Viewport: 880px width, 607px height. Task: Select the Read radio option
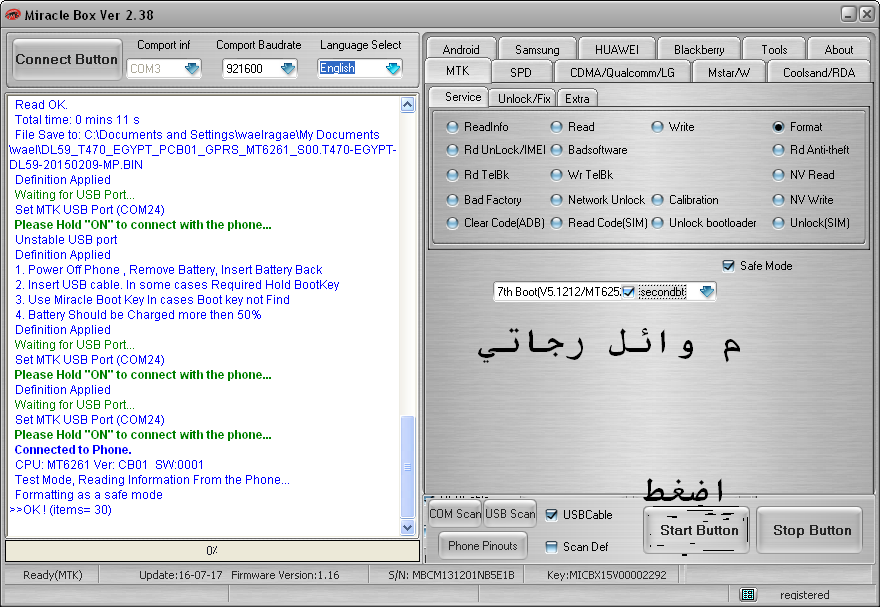pos(556,127)
